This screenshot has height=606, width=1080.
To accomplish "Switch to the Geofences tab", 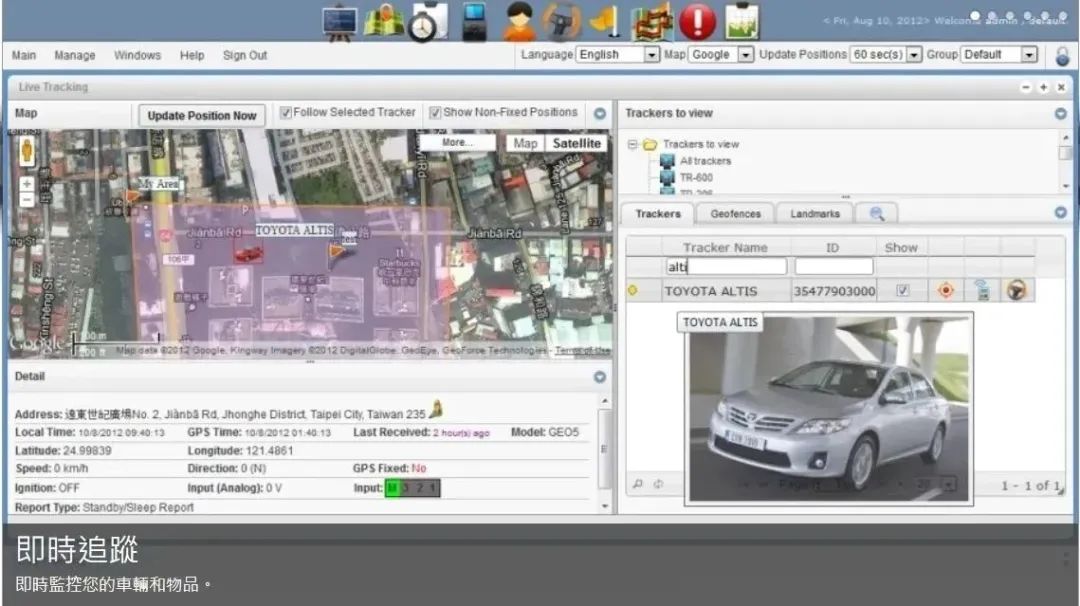I will (x=735, y=213).
